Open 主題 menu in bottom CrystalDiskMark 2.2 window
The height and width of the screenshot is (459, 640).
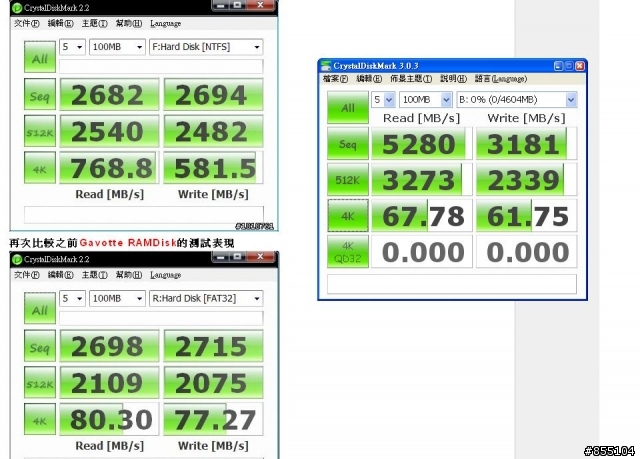94,275
